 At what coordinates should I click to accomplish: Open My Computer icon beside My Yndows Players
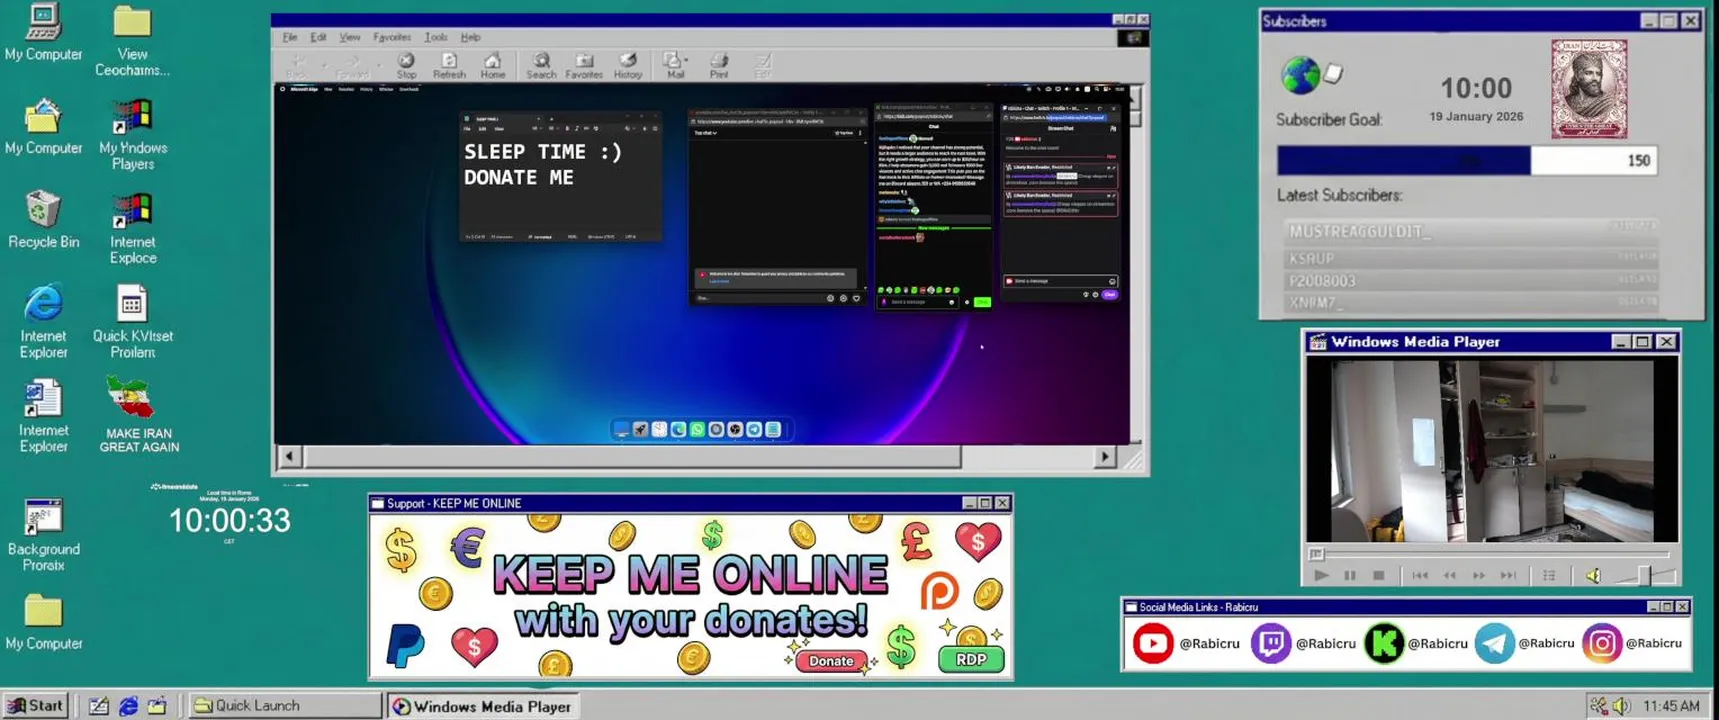(x=42, y=127)
